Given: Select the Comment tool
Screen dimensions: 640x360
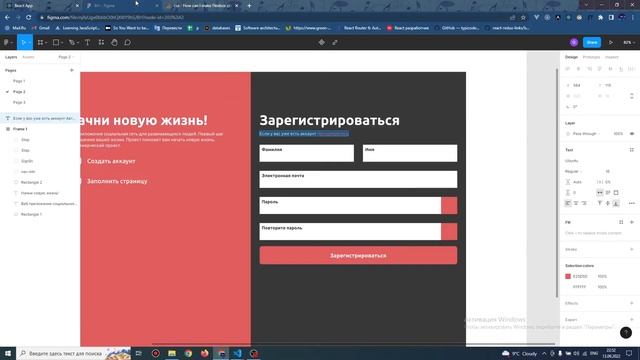Looking at the screenshot, I should point(127,42).
